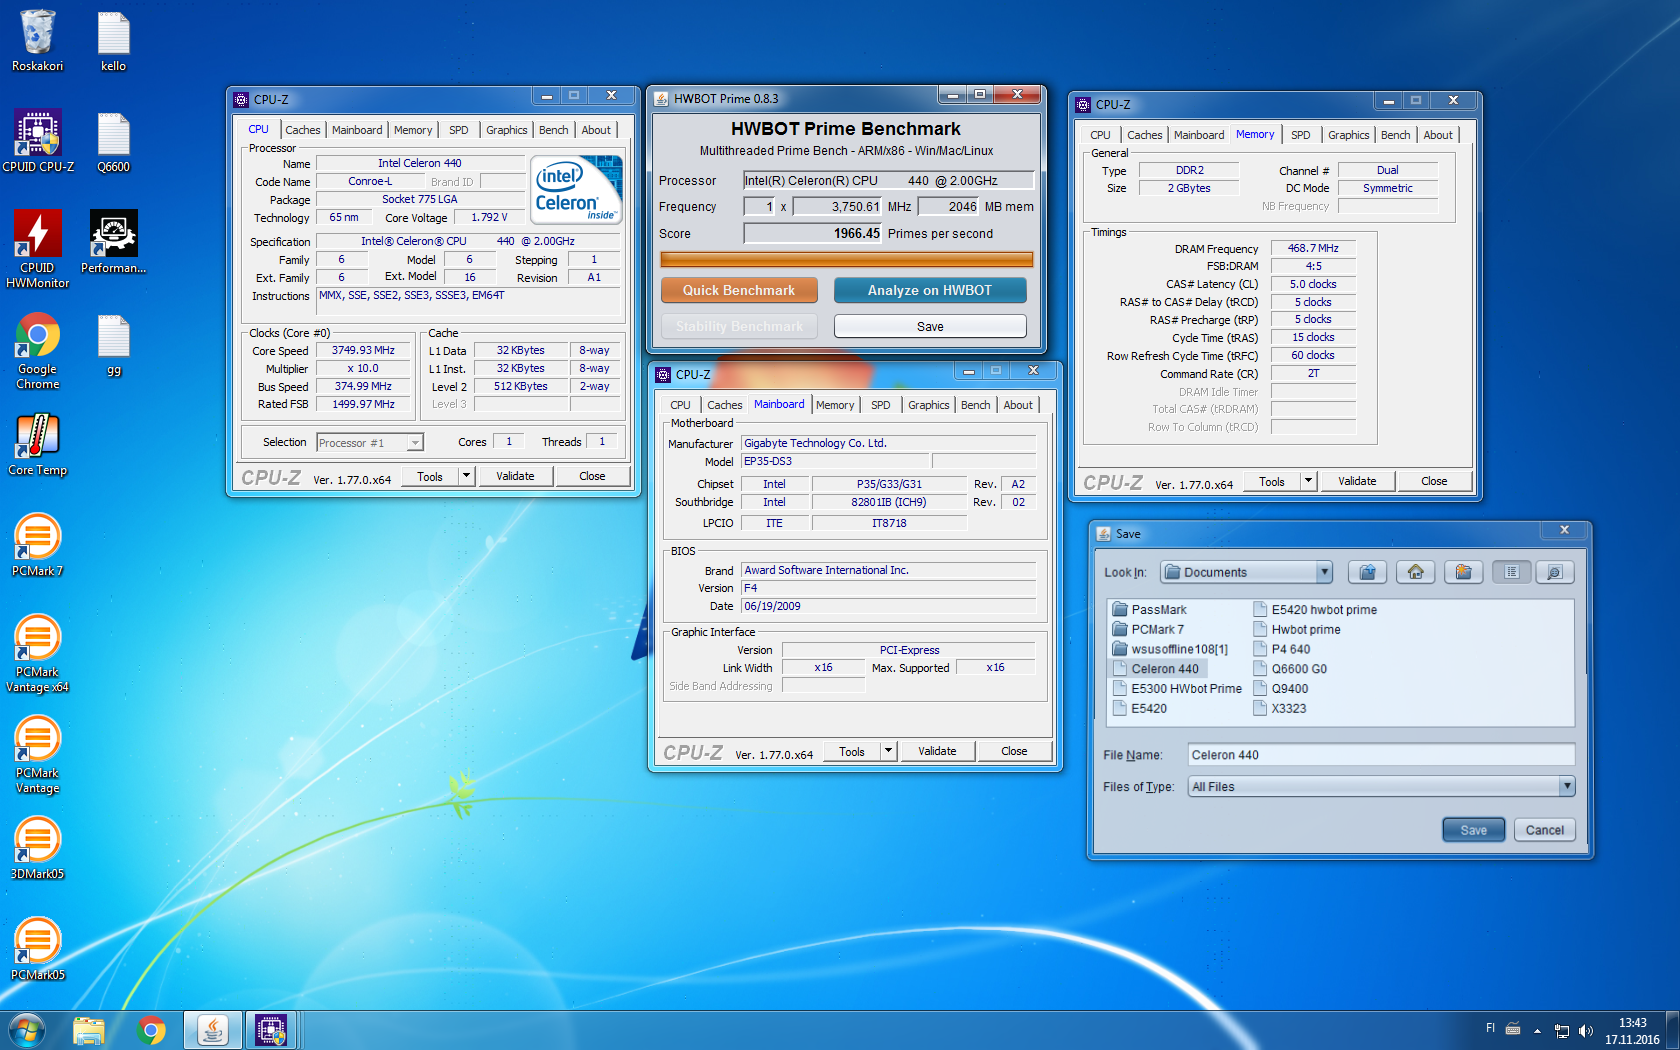Click Cancel in Save dialog
The width and height of the screenshot is (1680, 1050).
coord(1544,830)
